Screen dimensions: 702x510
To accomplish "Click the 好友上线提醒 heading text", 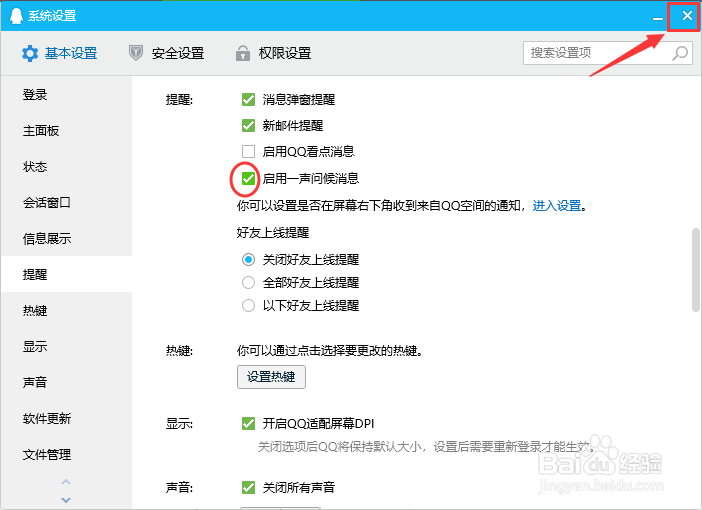I will (273, 232).
